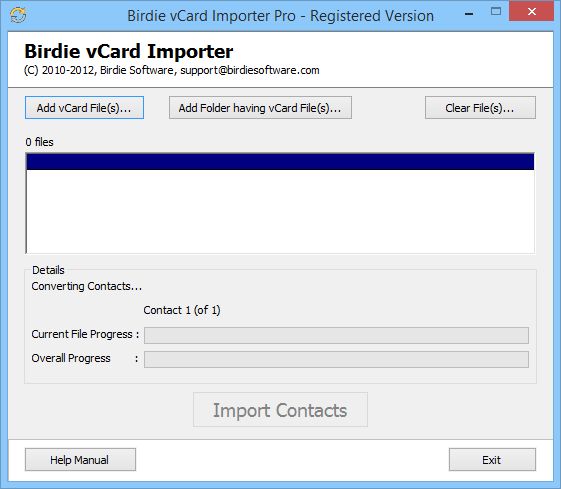Click the Birdie vCard Importer heading

click(129, 51)
